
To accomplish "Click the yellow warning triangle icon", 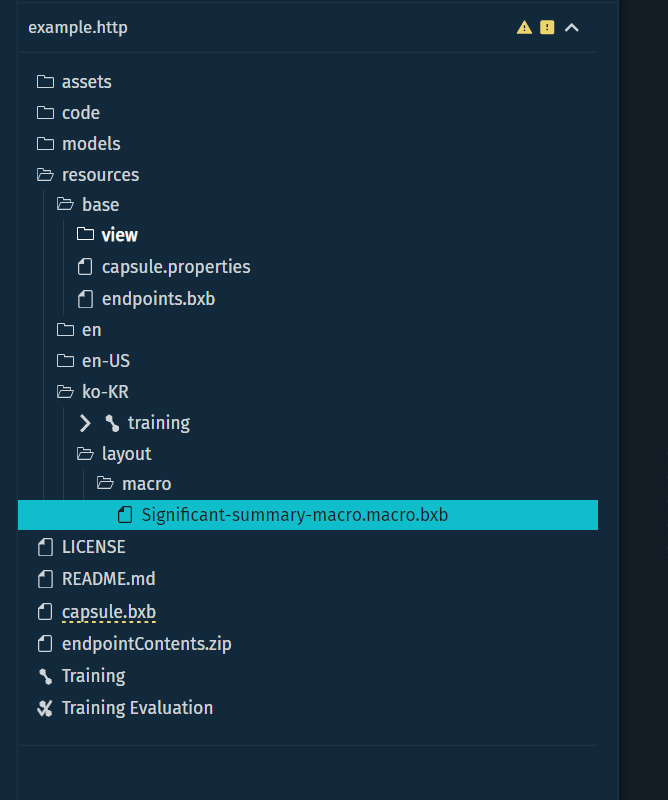I will (524, 28).
